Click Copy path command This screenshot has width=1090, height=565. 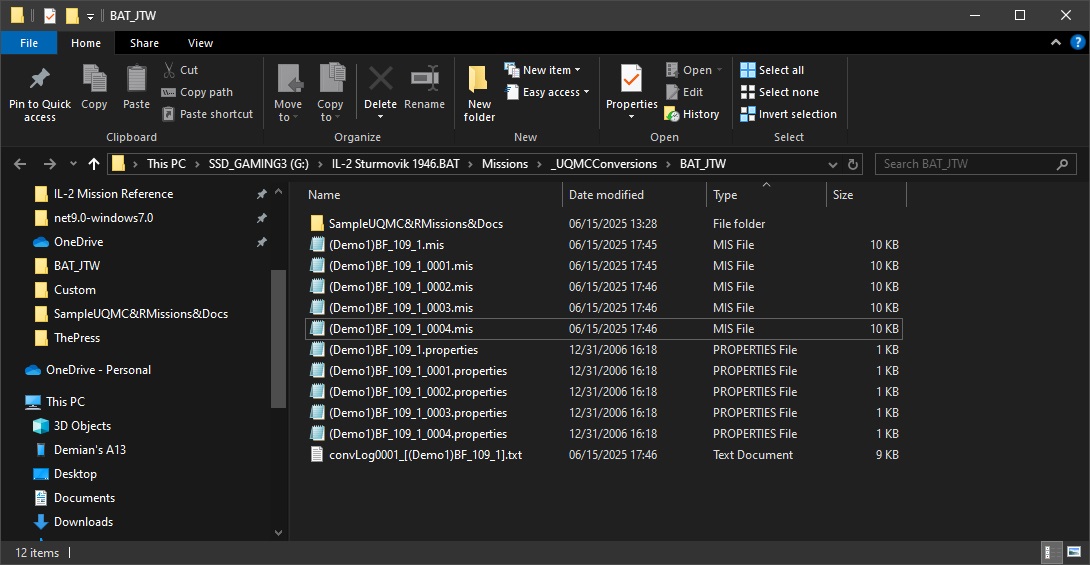197,92
